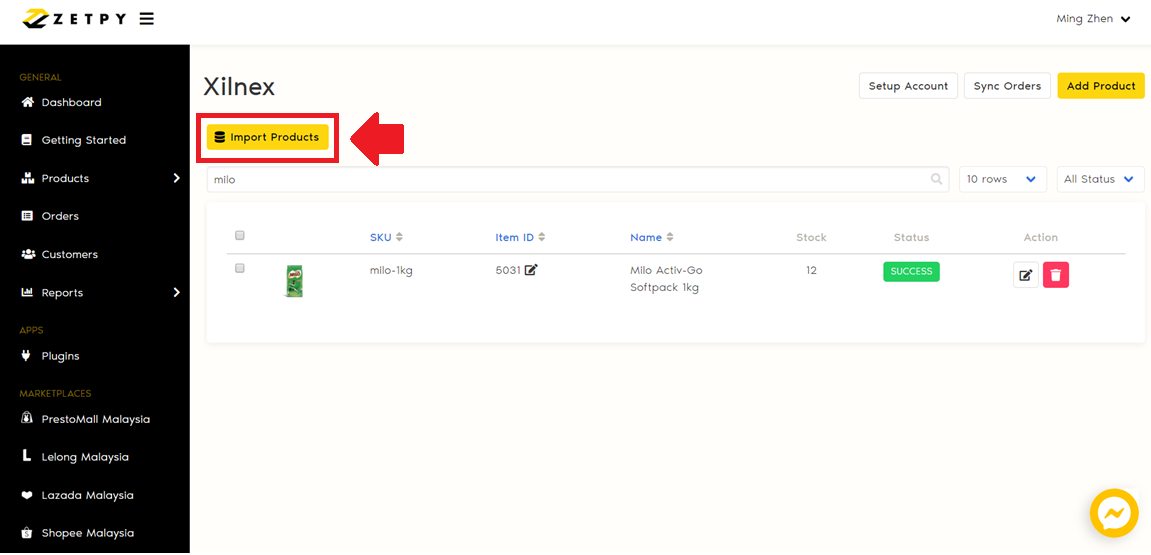Expand the Products submenu chevron
The height and width of the screenshot is (555, 1151).
(x=176, y=178)
